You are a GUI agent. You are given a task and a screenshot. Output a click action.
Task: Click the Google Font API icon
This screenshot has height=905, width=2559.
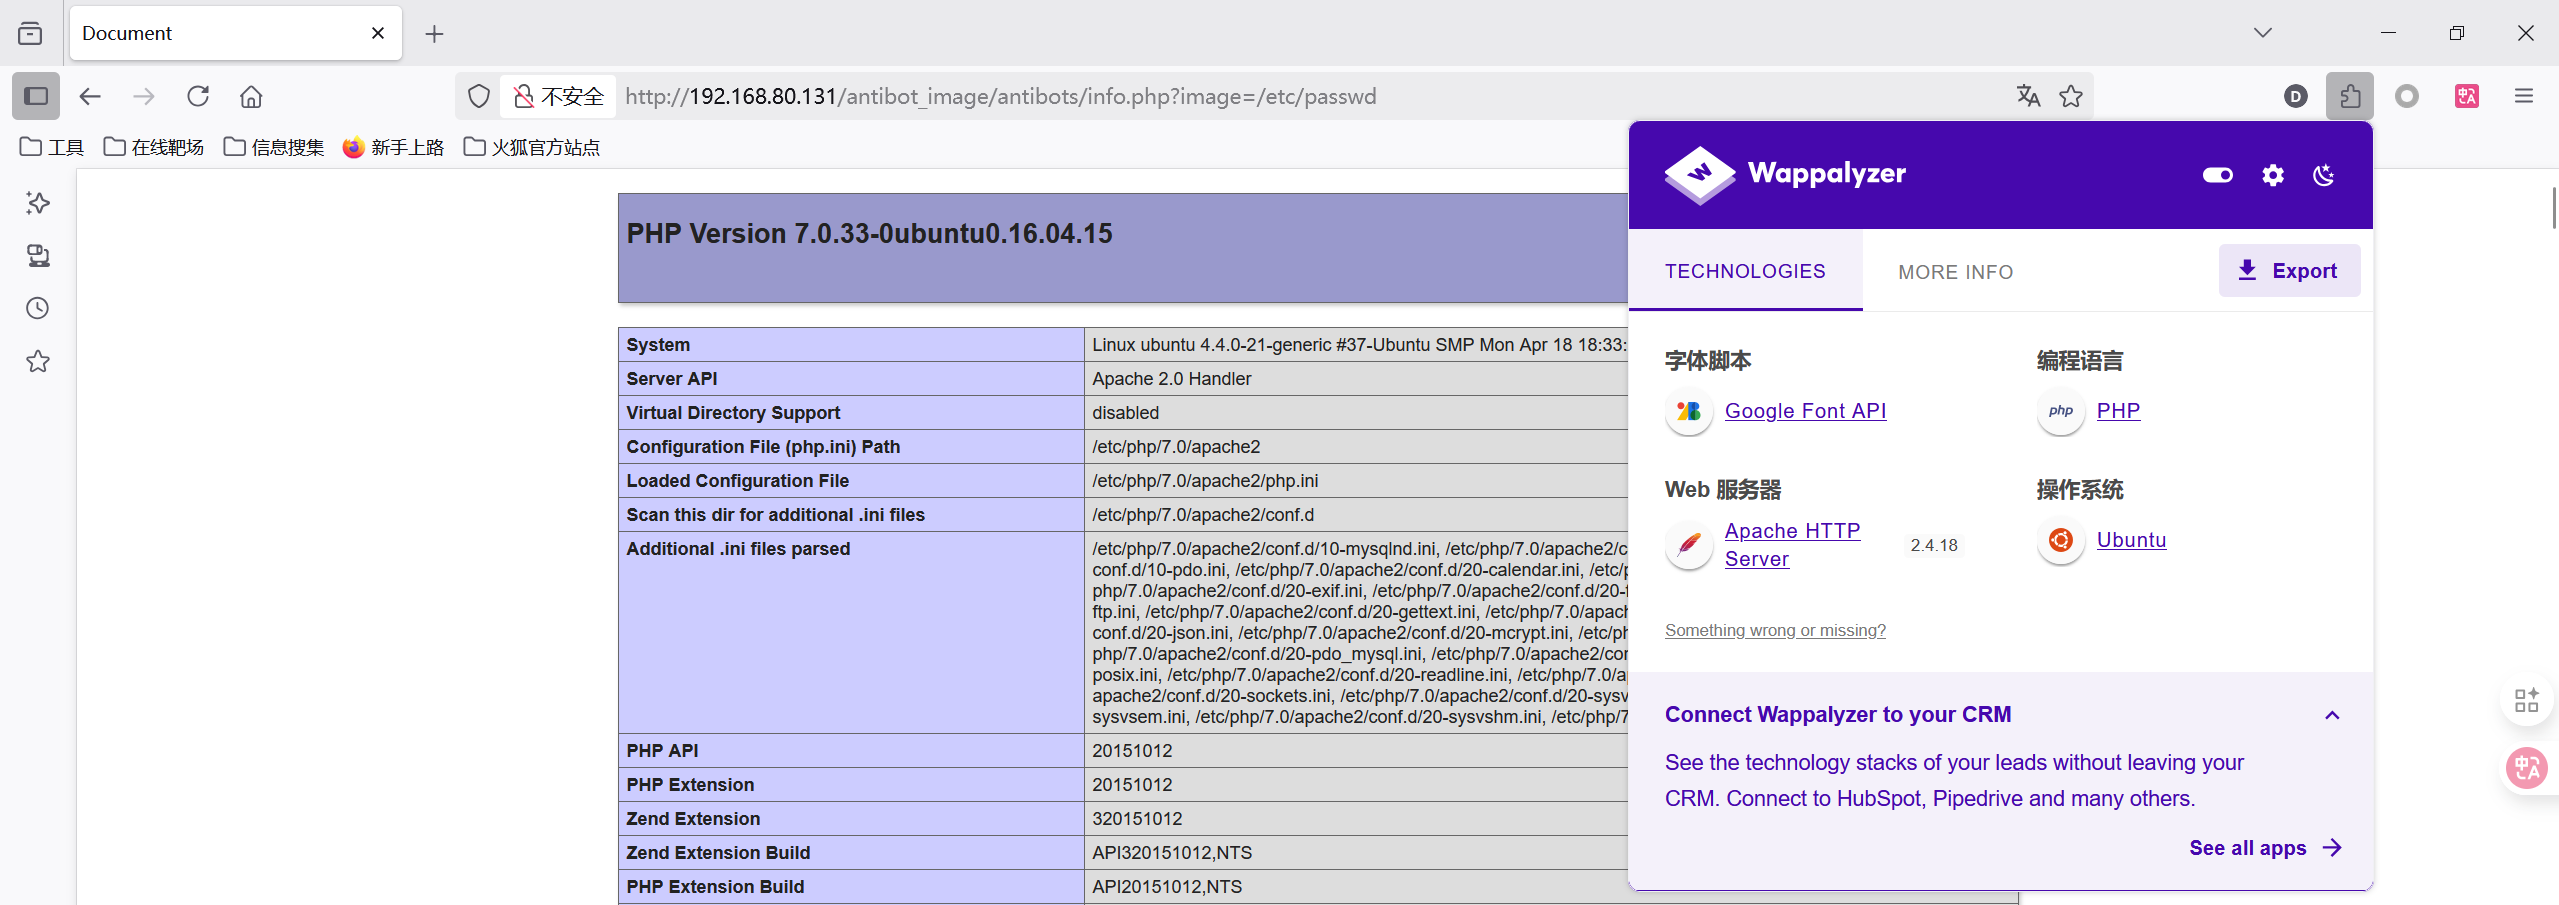click(x=1689, y=411)
